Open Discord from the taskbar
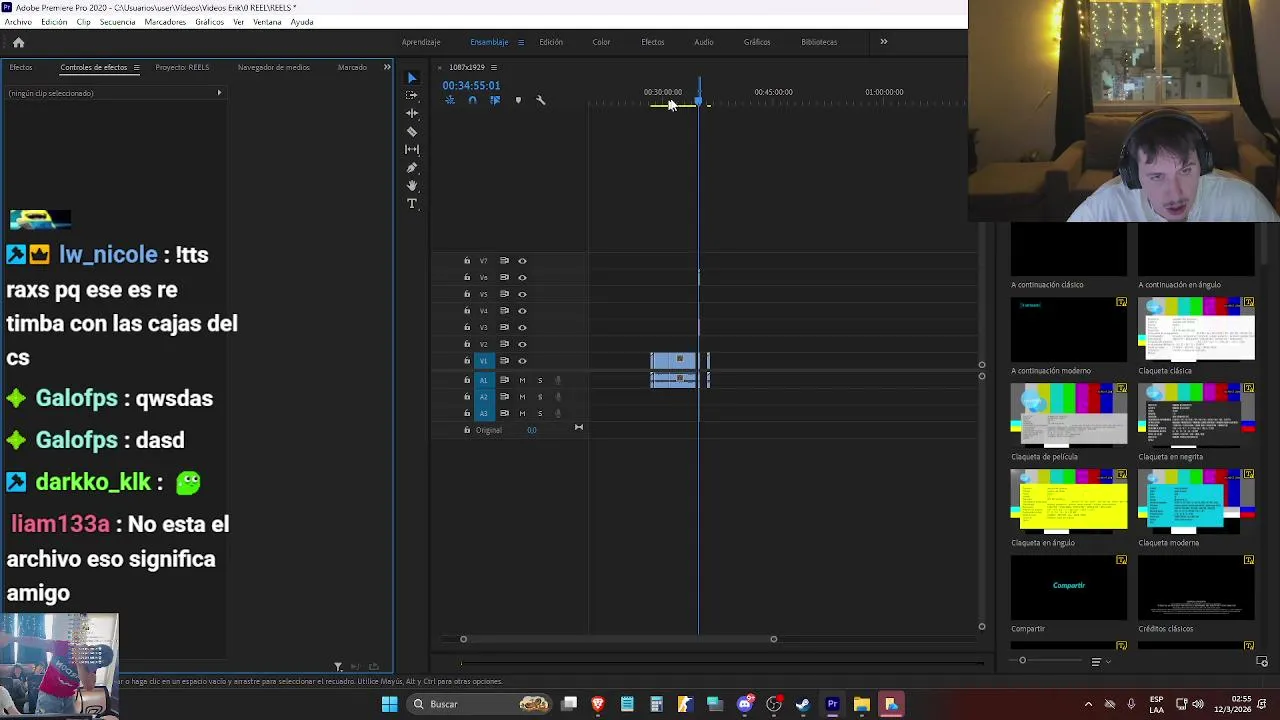Image resolution: width=1280 pixels, height=720 pixels. (744, 704)
